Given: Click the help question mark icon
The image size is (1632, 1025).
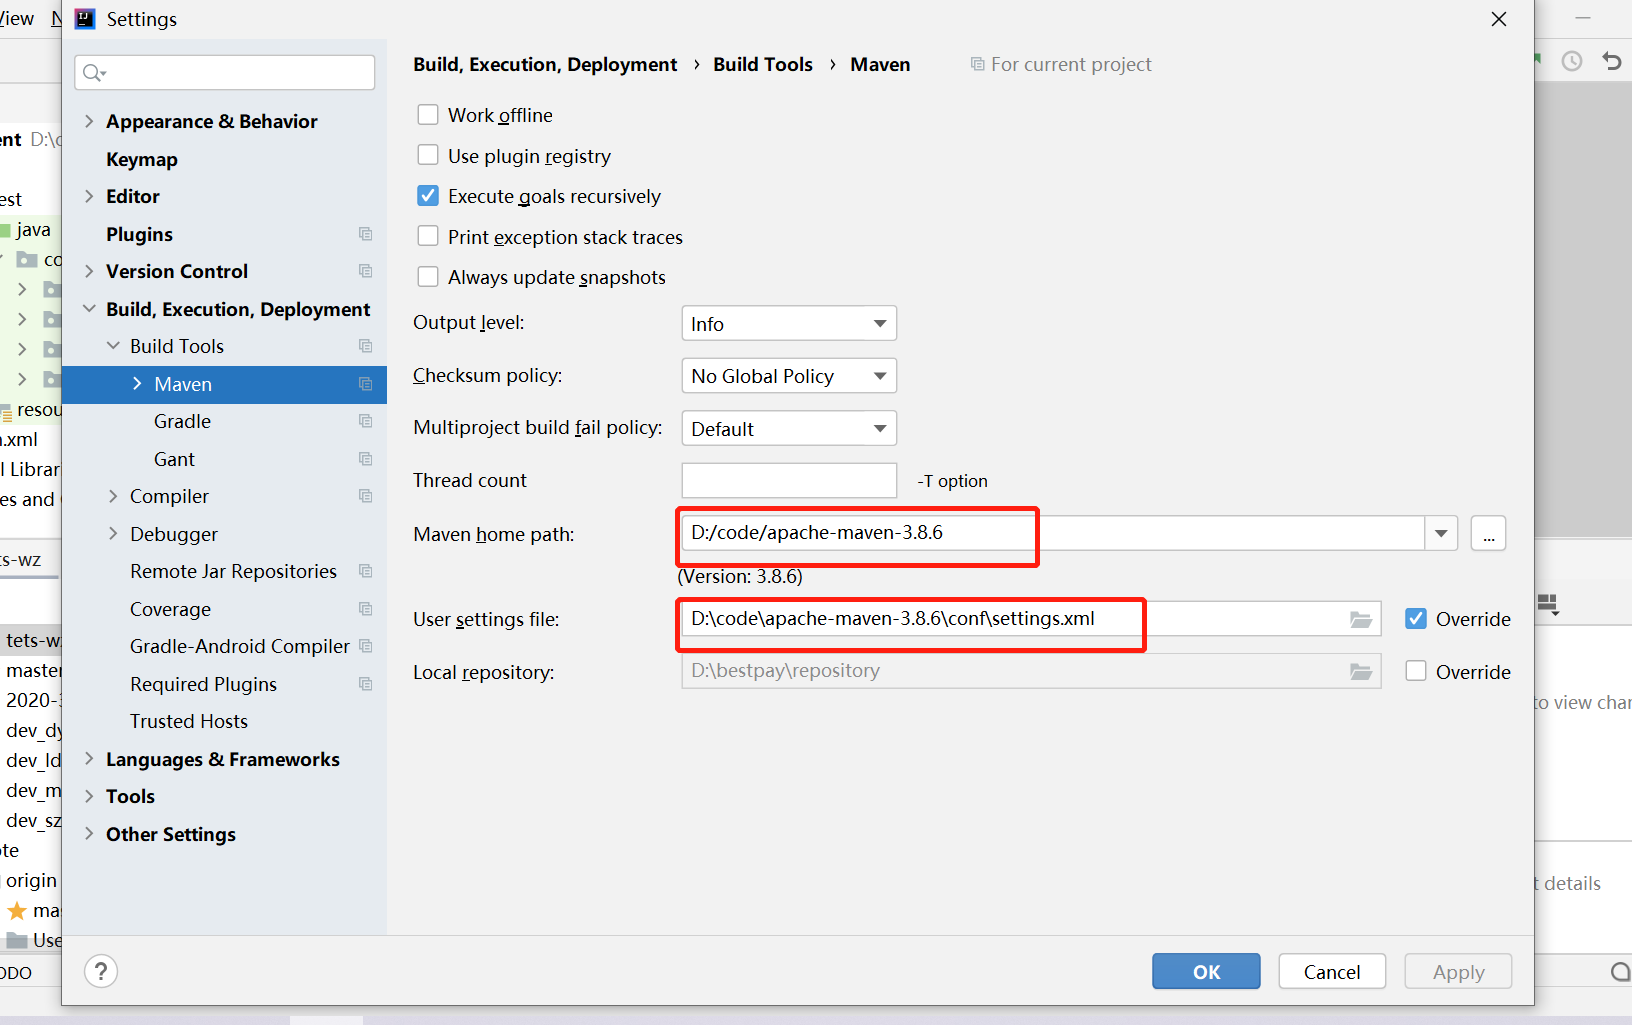Looking at the screenshot, I should 101,971.
